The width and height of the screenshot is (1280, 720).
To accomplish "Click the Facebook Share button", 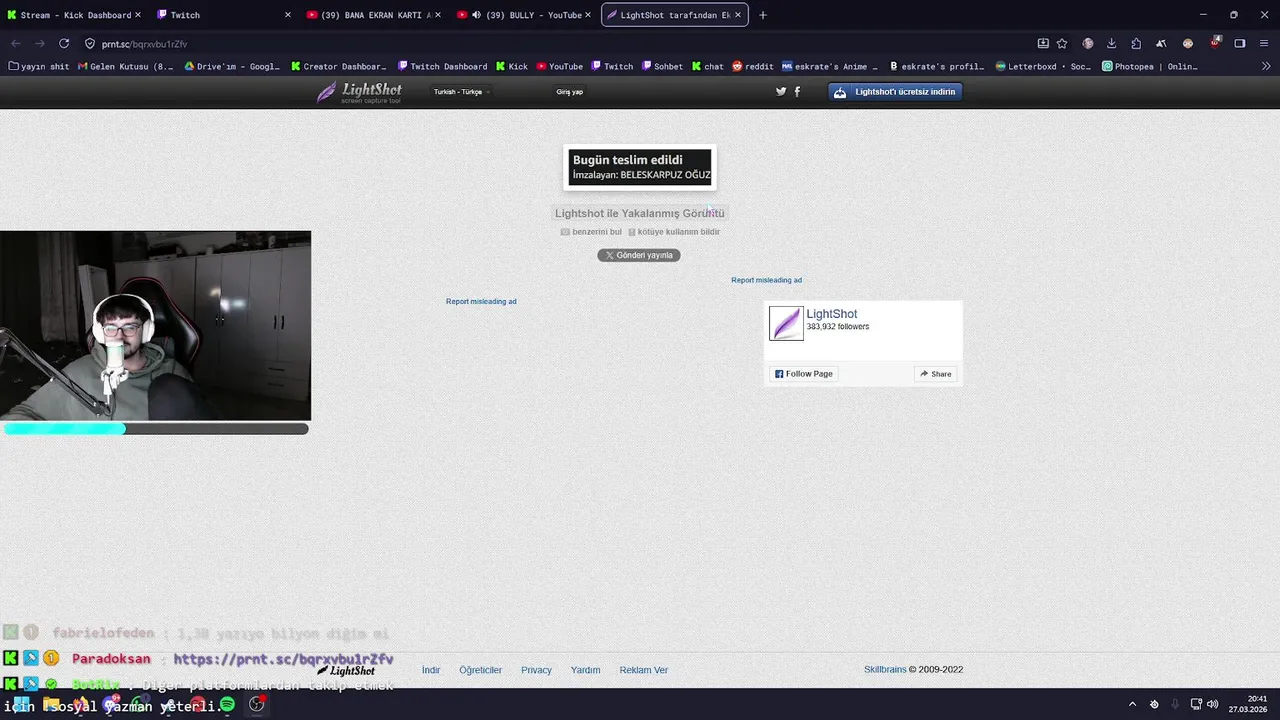I will (x=936, y=374).
